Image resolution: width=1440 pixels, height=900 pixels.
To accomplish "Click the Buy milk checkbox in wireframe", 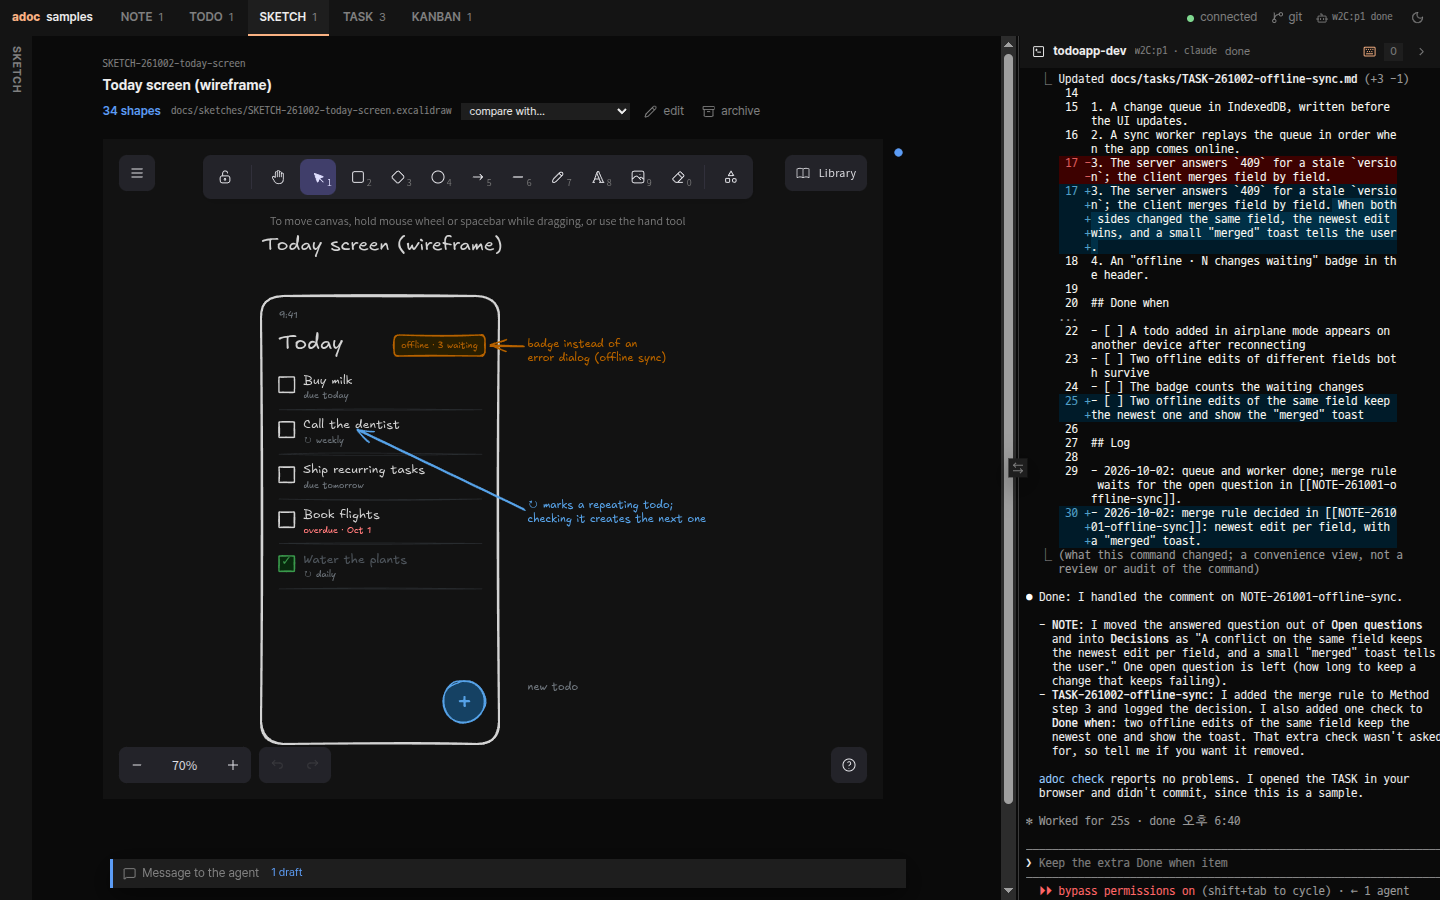I will (287, 384).
